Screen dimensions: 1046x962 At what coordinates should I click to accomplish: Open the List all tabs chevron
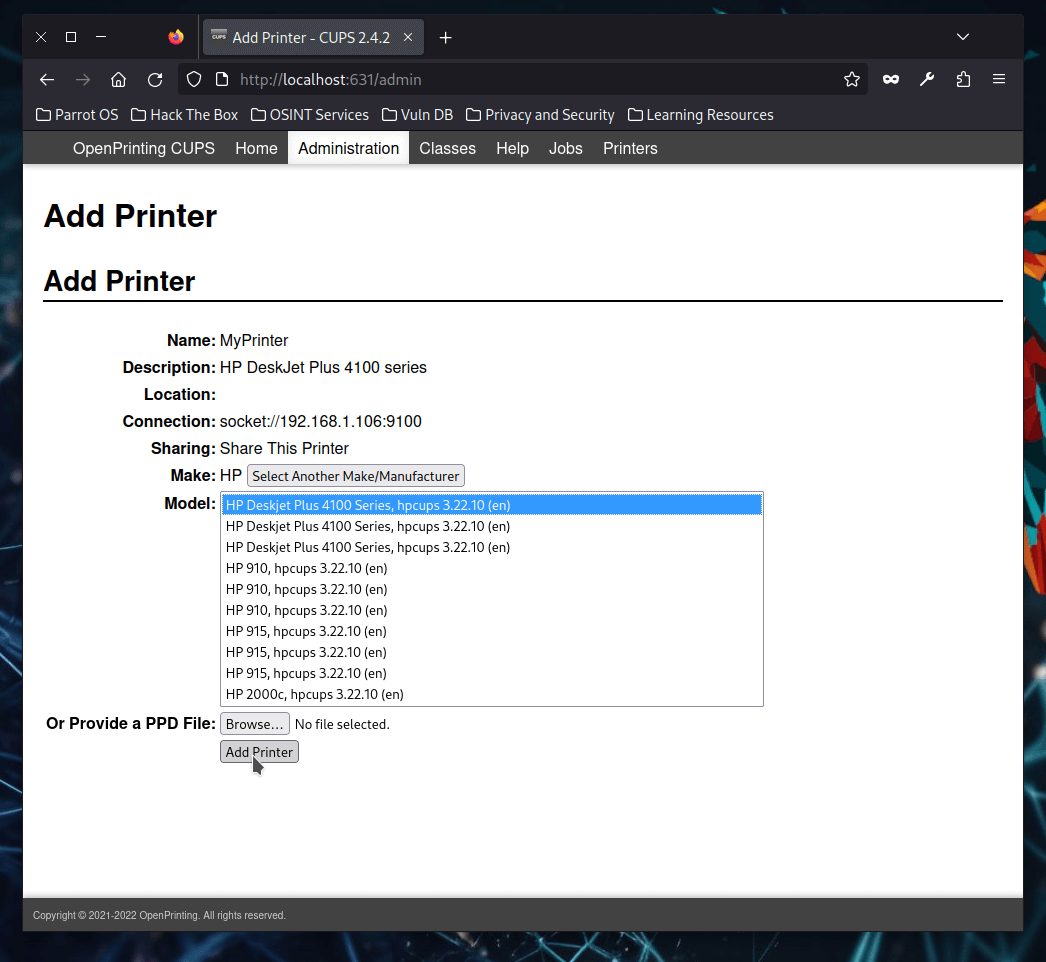[x=962, y=37]
